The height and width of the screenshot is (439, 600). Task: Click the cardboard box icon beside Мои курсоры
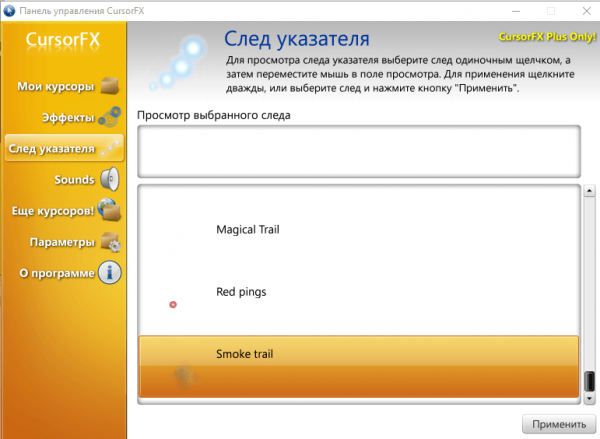pyautogui.click(x=110, y=85)
